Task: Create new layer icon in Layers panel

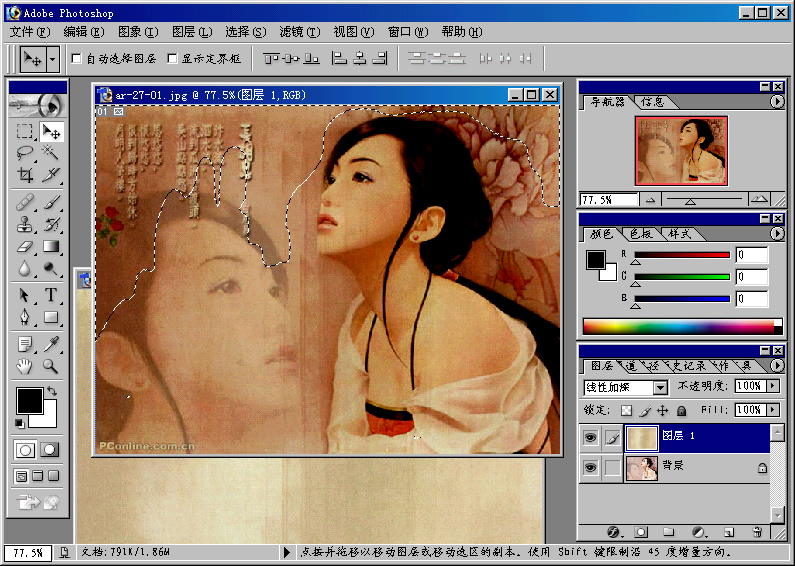Action: click(729, 532)
